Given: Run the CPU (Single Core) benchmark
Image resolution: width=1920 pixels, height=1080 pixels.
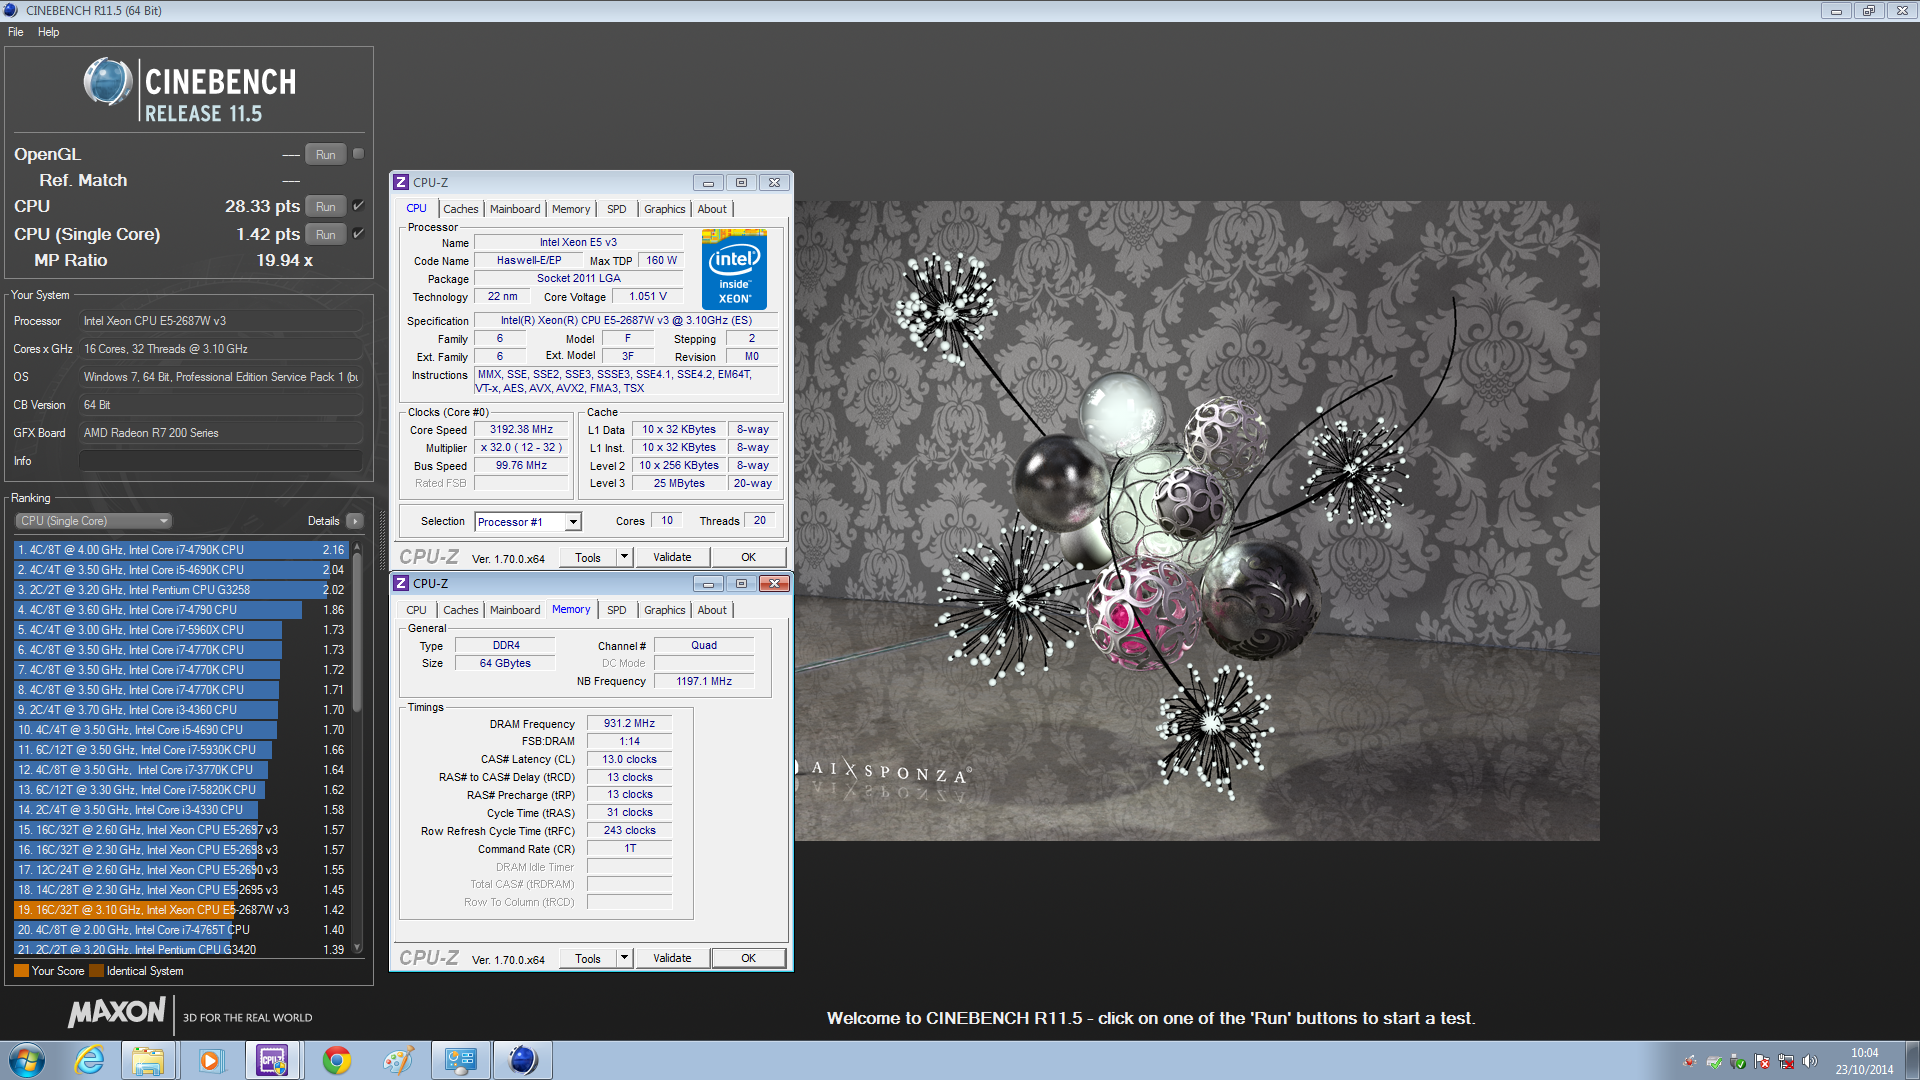Looking at the screenshot, I should [326, 234].
